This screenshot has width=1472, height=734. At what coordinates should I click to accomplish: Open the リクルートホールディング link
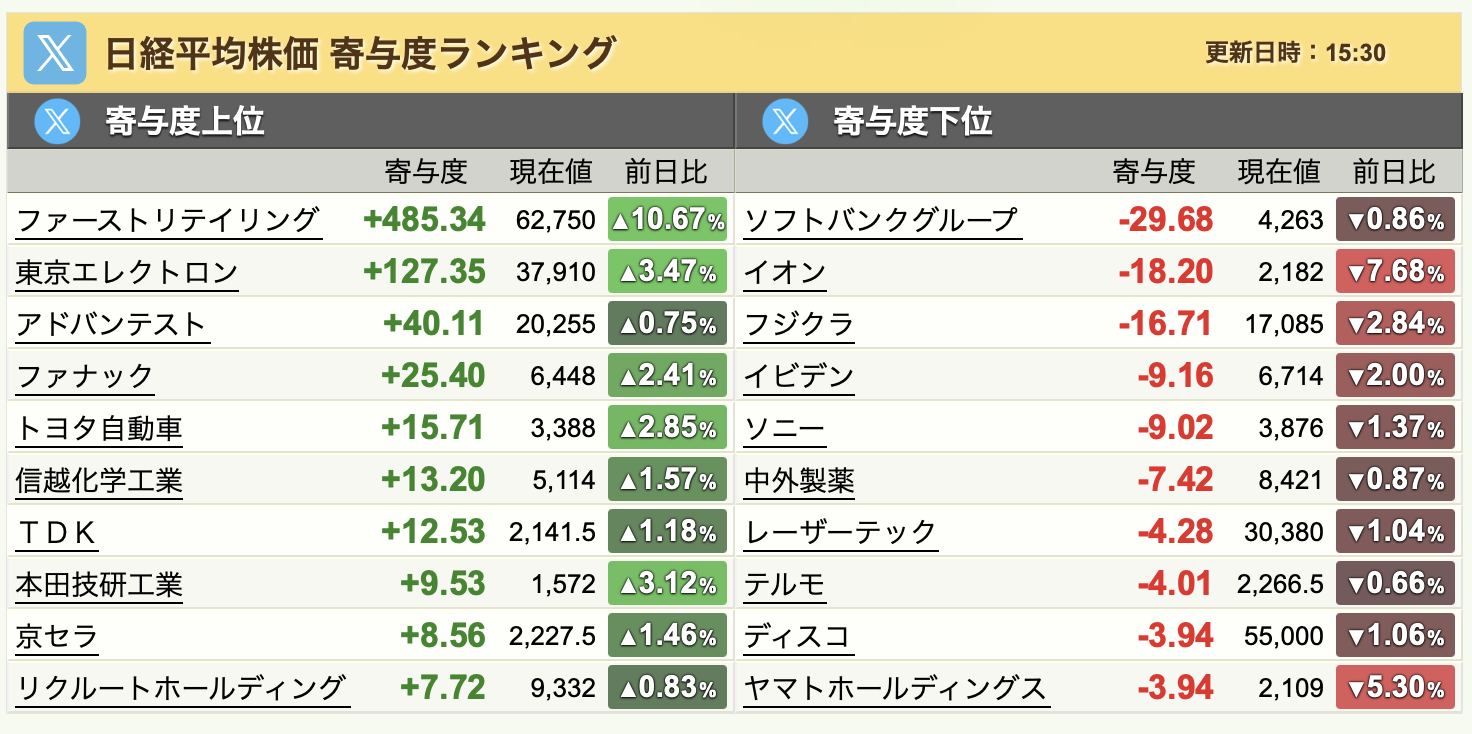[x=182, y=688]
